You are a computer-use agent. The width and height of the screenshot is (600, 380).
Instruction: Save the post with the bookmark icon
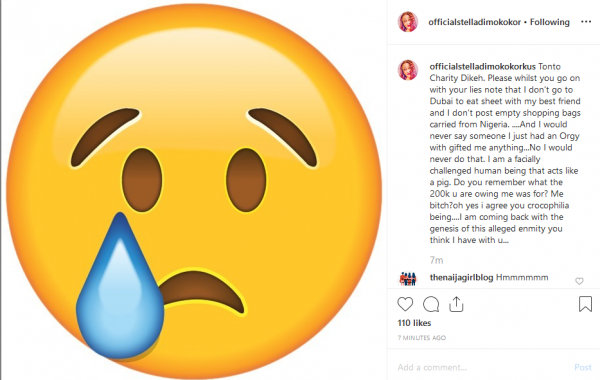(585, 304)
